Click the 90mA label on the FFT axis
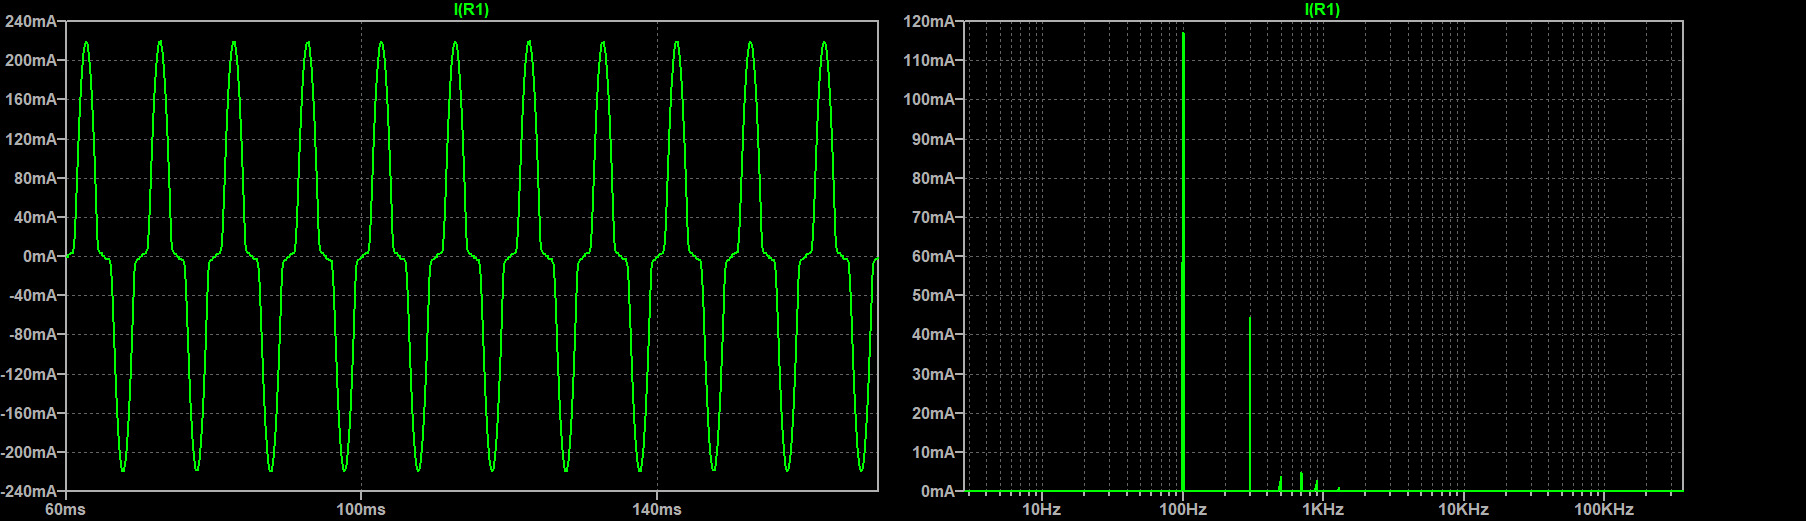1806x521 pixels. (x=934, y=139)
